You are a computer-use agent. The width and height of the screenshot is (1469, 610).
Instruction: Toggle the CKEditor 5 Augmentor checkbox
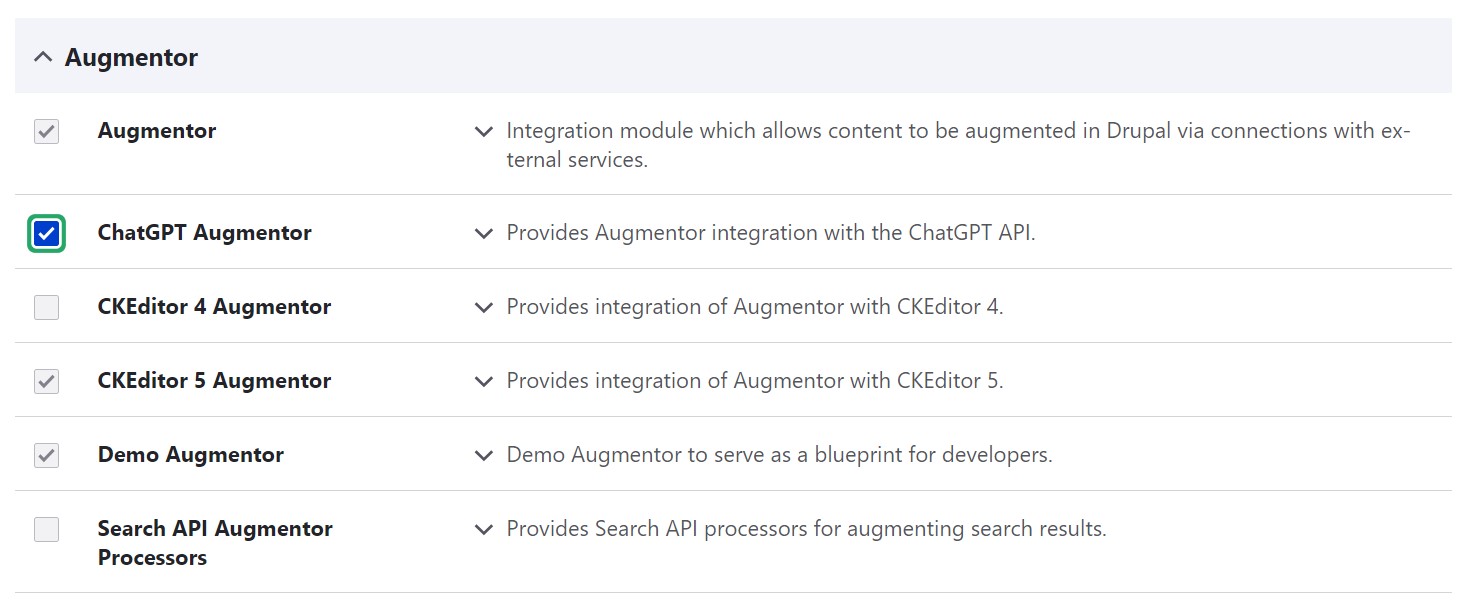tap(47, 381)
